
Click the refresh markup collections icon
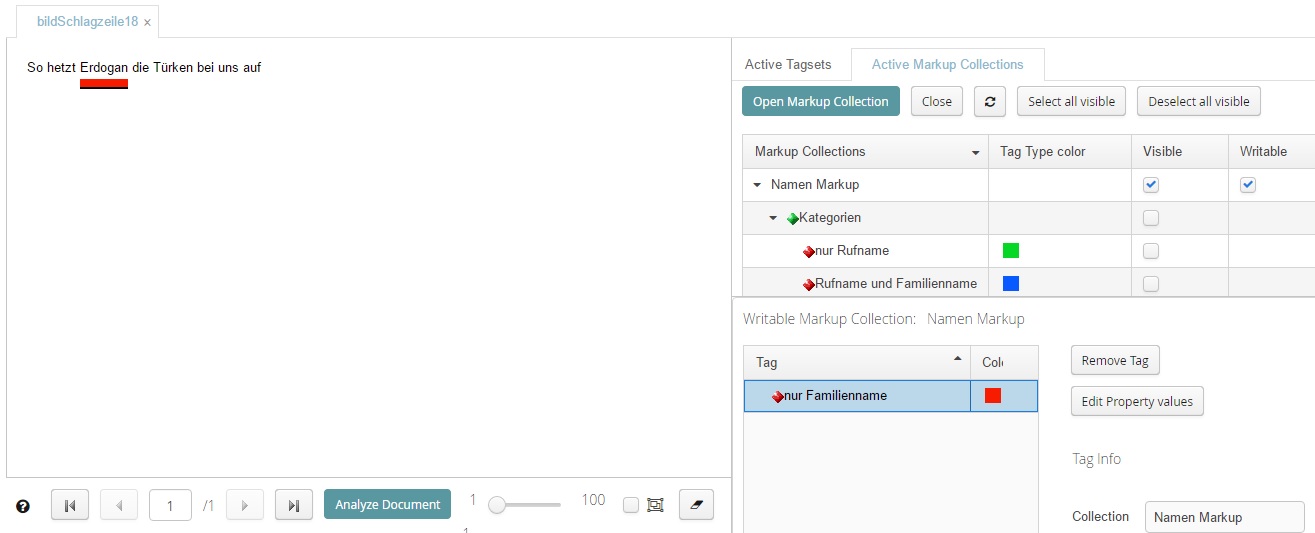point(989,101)
